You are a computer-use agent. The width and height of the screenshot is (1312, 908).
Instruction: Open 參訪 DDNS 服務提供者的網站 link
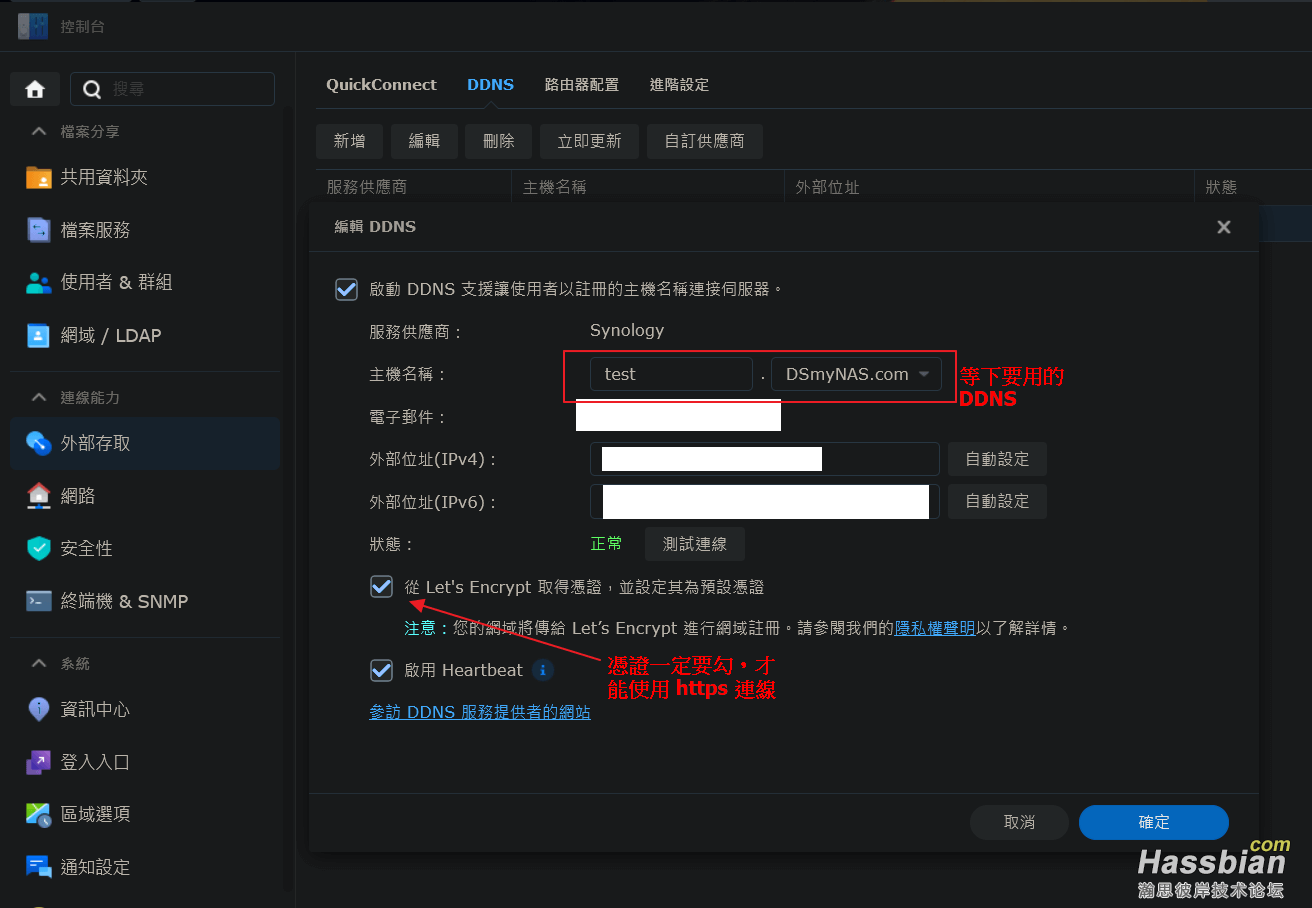pos(480,712)
